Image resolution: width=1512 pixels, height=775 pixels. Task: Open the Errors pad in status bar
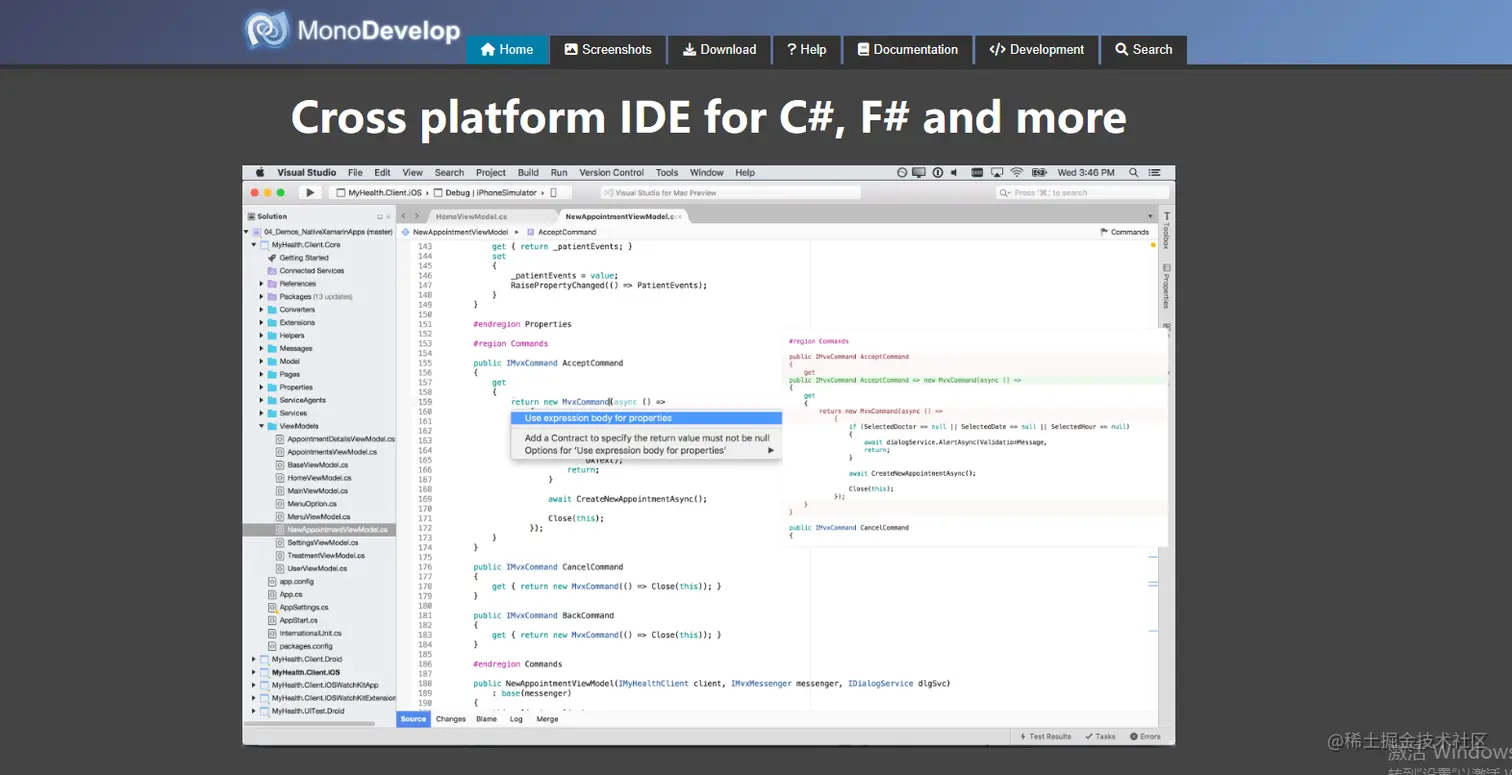1146,736
